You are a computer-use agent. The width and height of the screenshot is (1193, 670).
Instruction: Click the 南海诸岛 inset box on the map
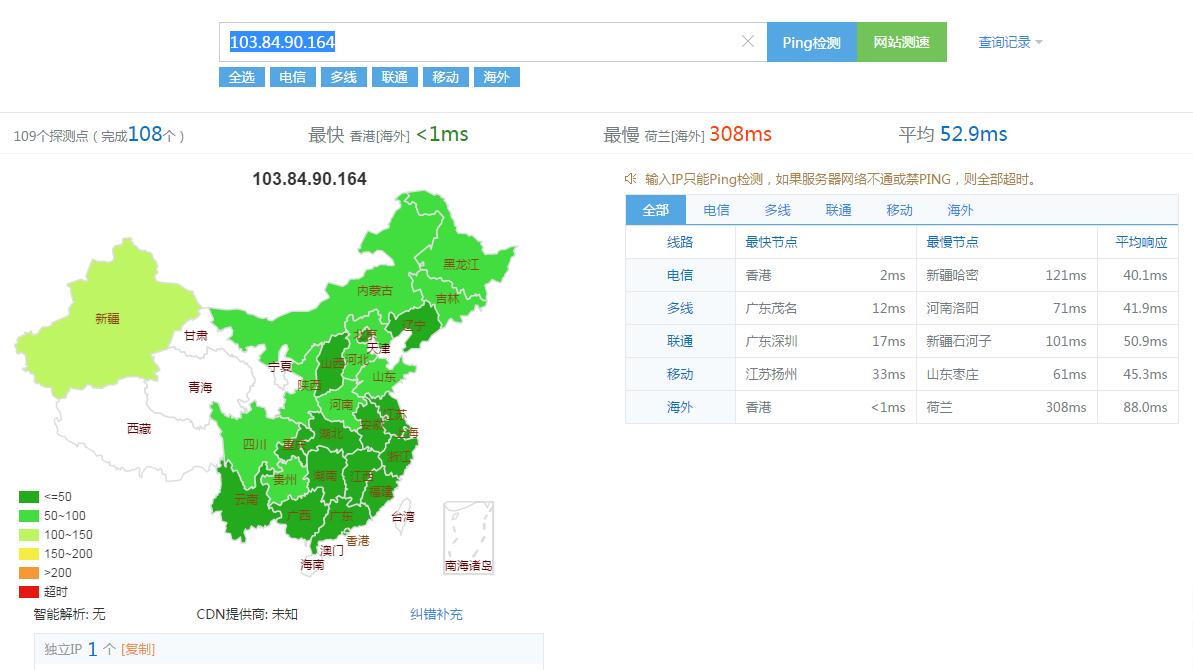466,537
